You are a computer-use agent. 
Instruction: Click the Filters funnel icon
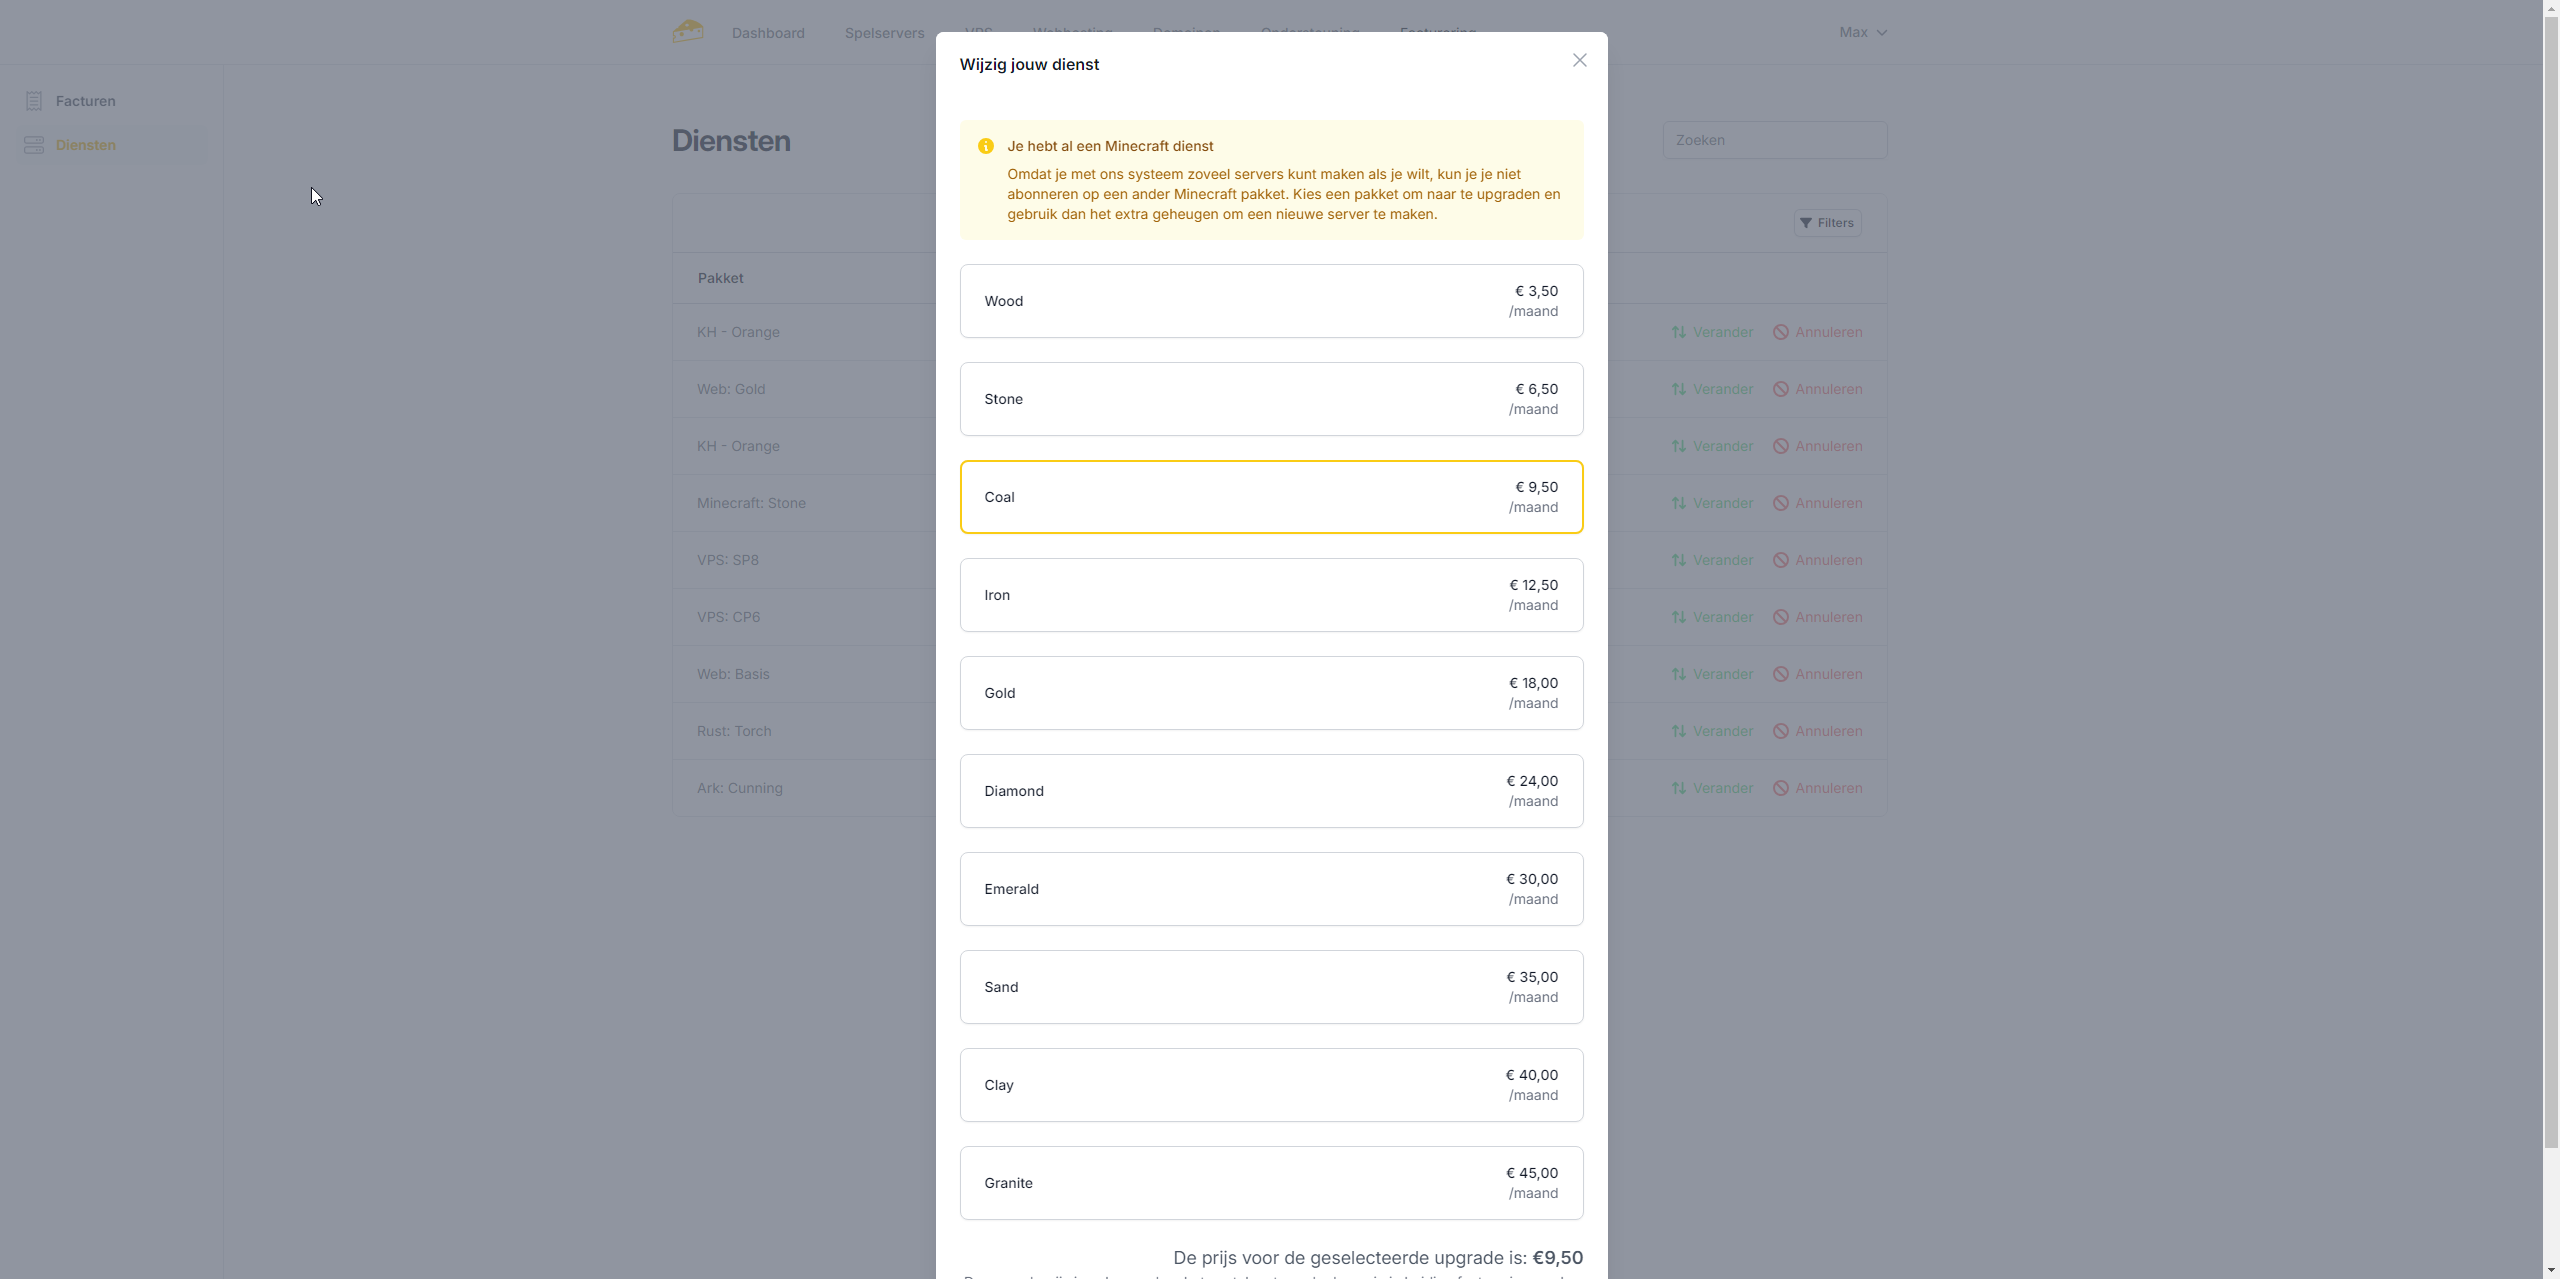point(1805,223)
